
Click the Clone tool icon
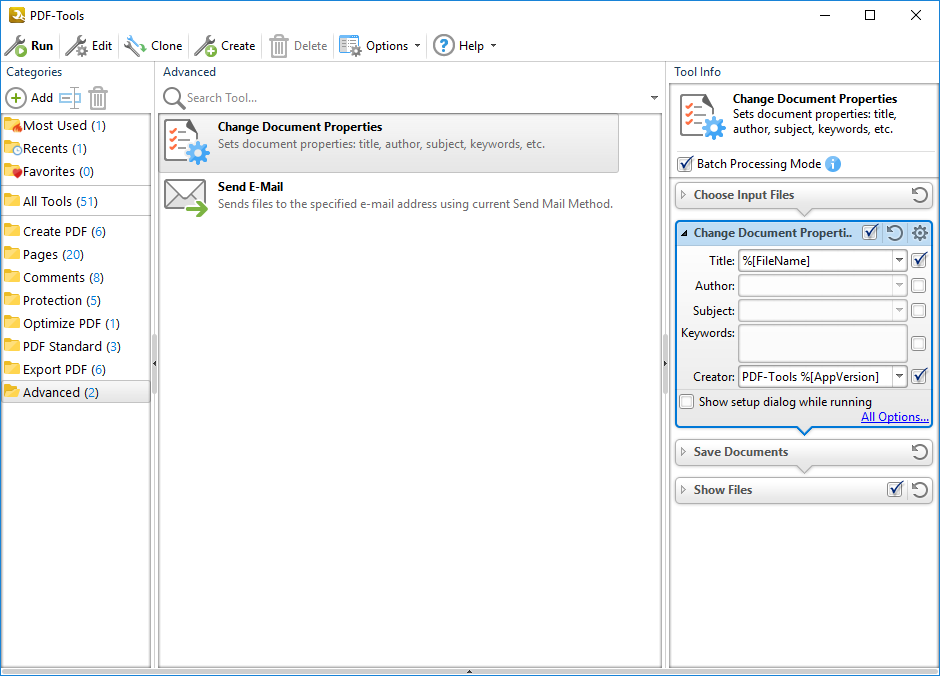click(135, 46)
